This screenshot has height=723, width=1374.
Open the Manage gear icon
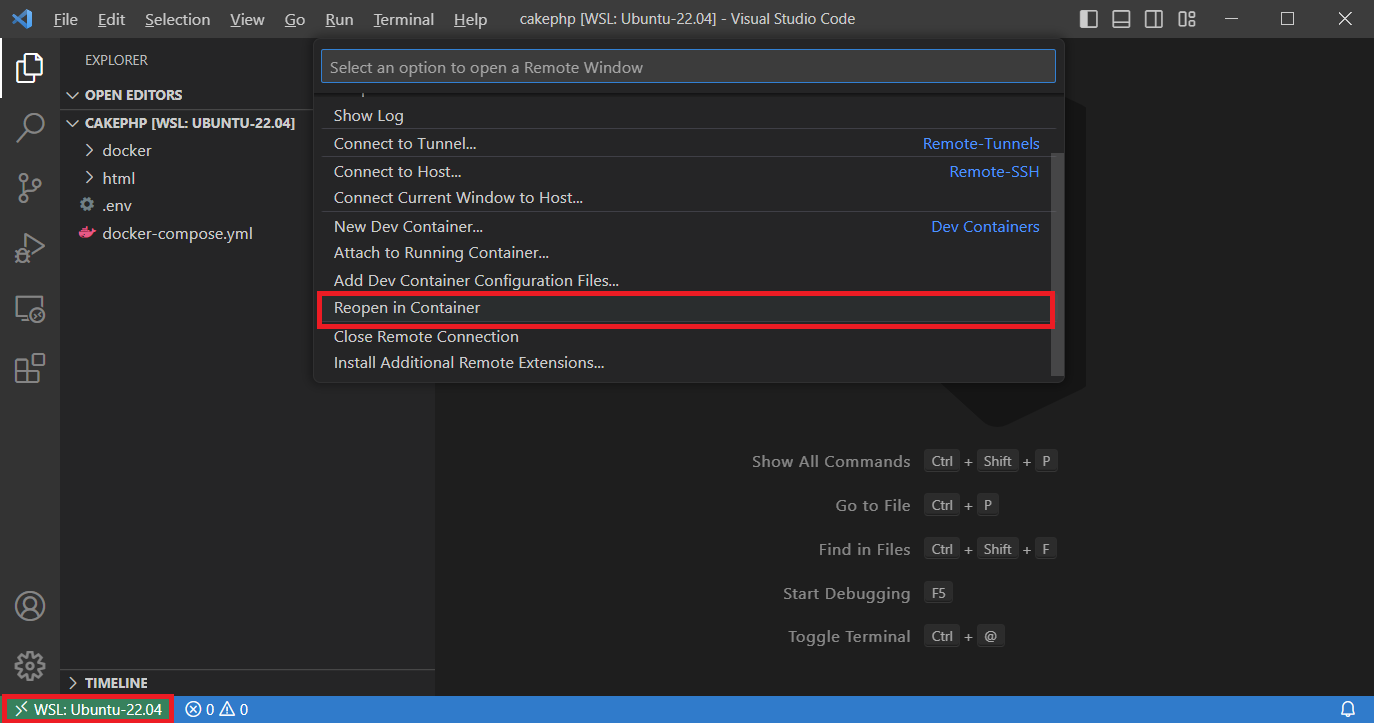point(30,665)
